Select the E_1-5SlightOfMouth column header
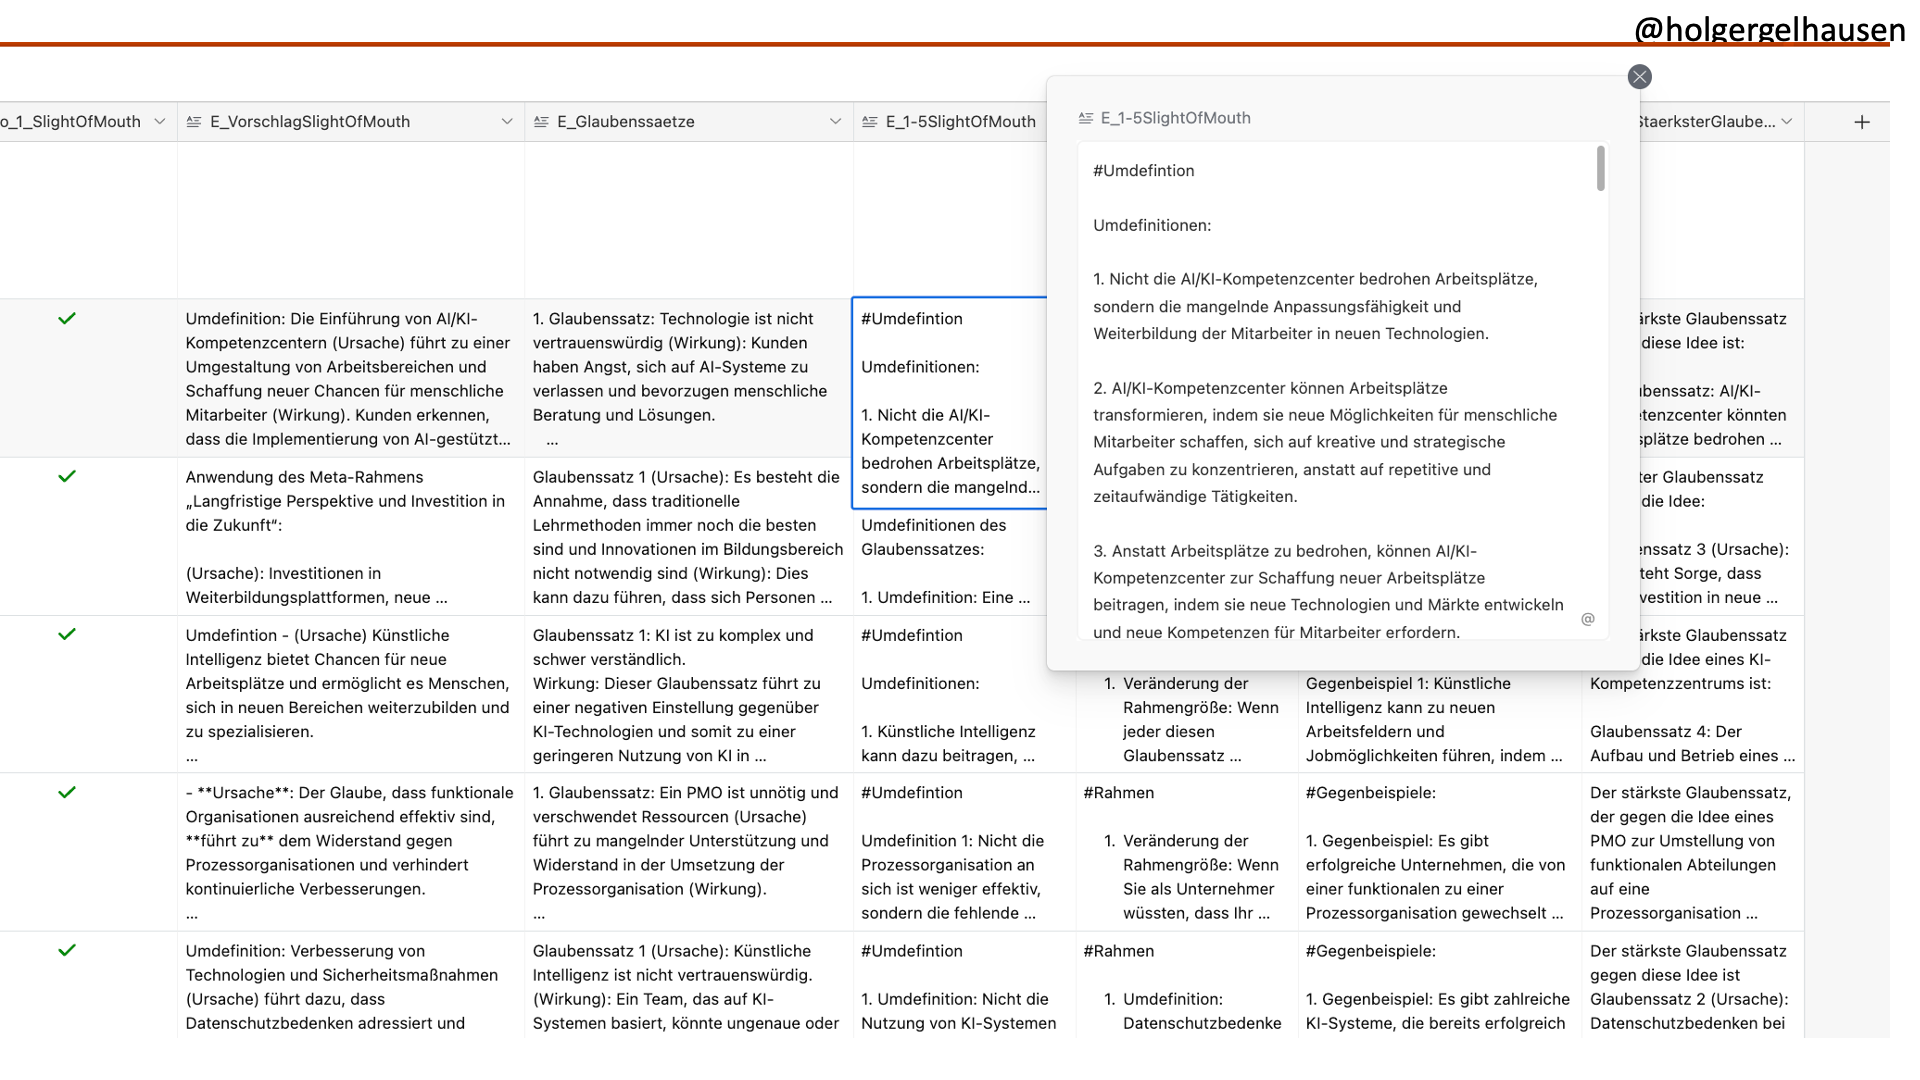 pos(950,122)
